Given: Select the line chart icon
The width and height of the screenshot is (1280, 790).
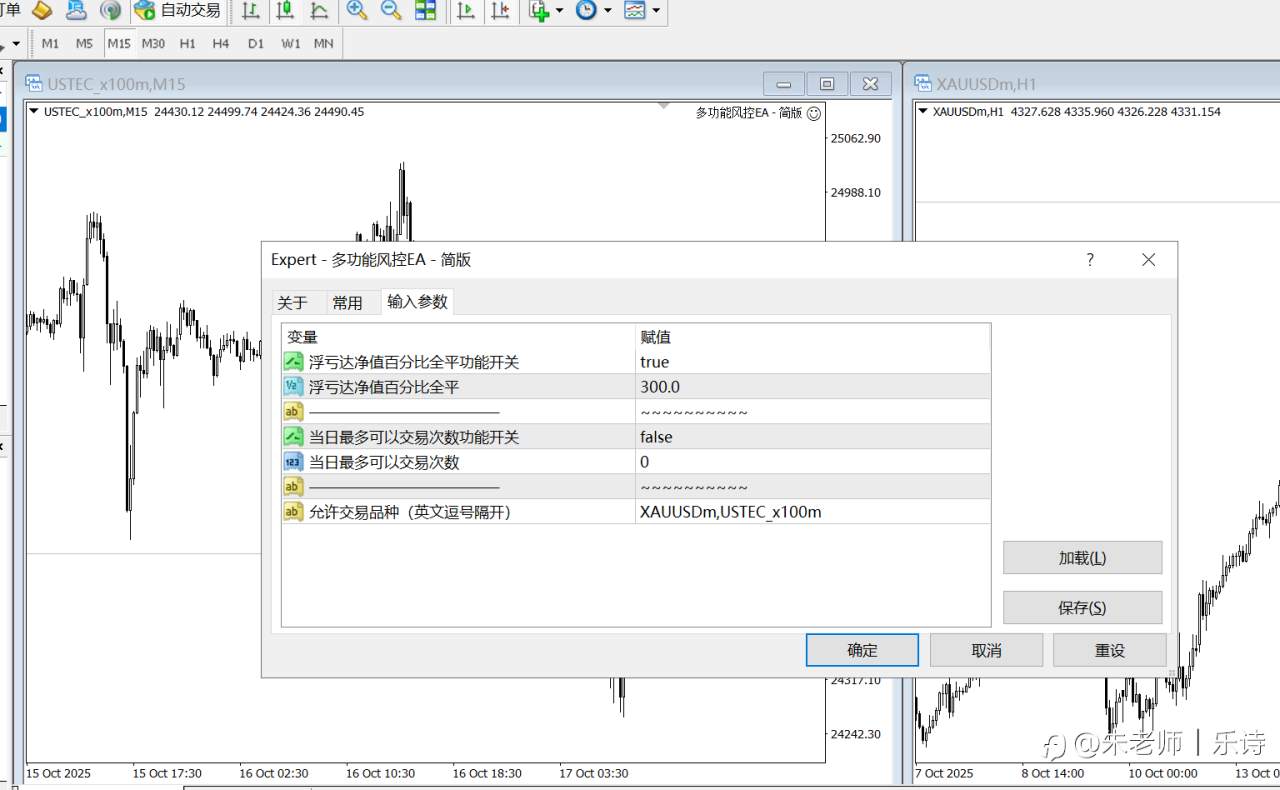Looking at the screenshot, I should pos(319,11).
